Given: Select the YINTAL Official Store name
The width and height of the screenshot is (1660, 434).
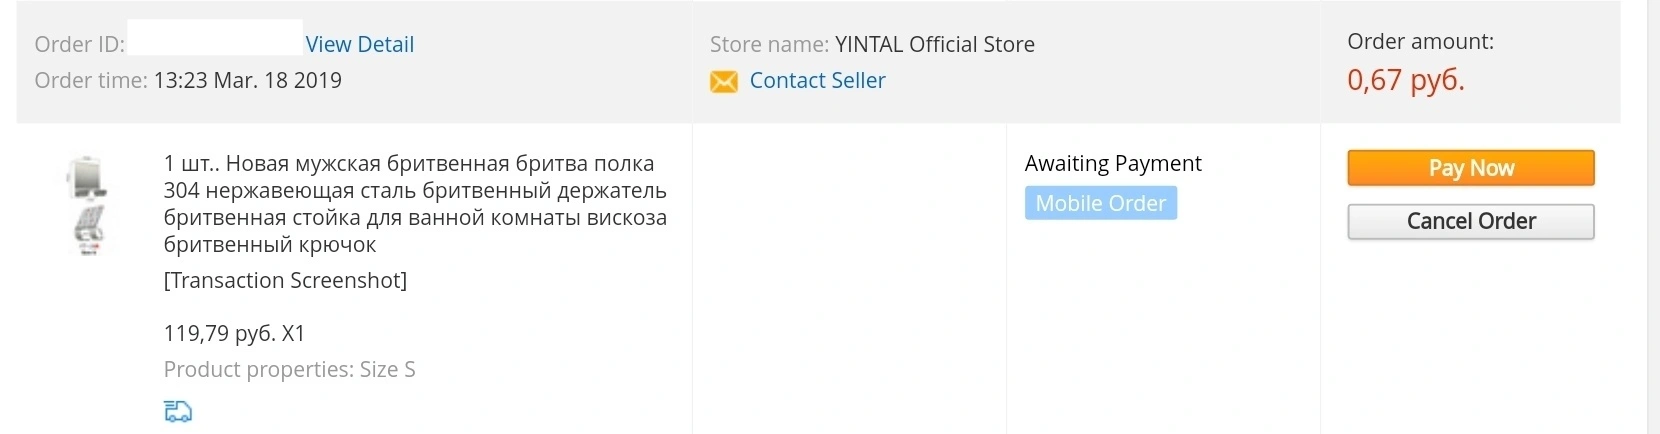Looking at the screenshot, I should (x=935, y=44).
